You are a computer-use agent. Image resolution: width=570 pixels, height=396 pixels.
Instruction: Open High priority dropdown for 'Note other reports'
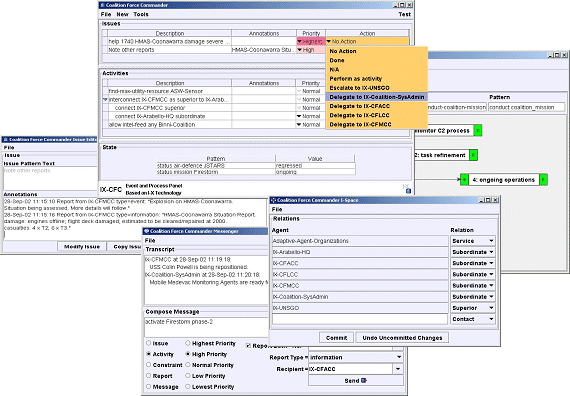pyautogui.click(x=311, y=50)
